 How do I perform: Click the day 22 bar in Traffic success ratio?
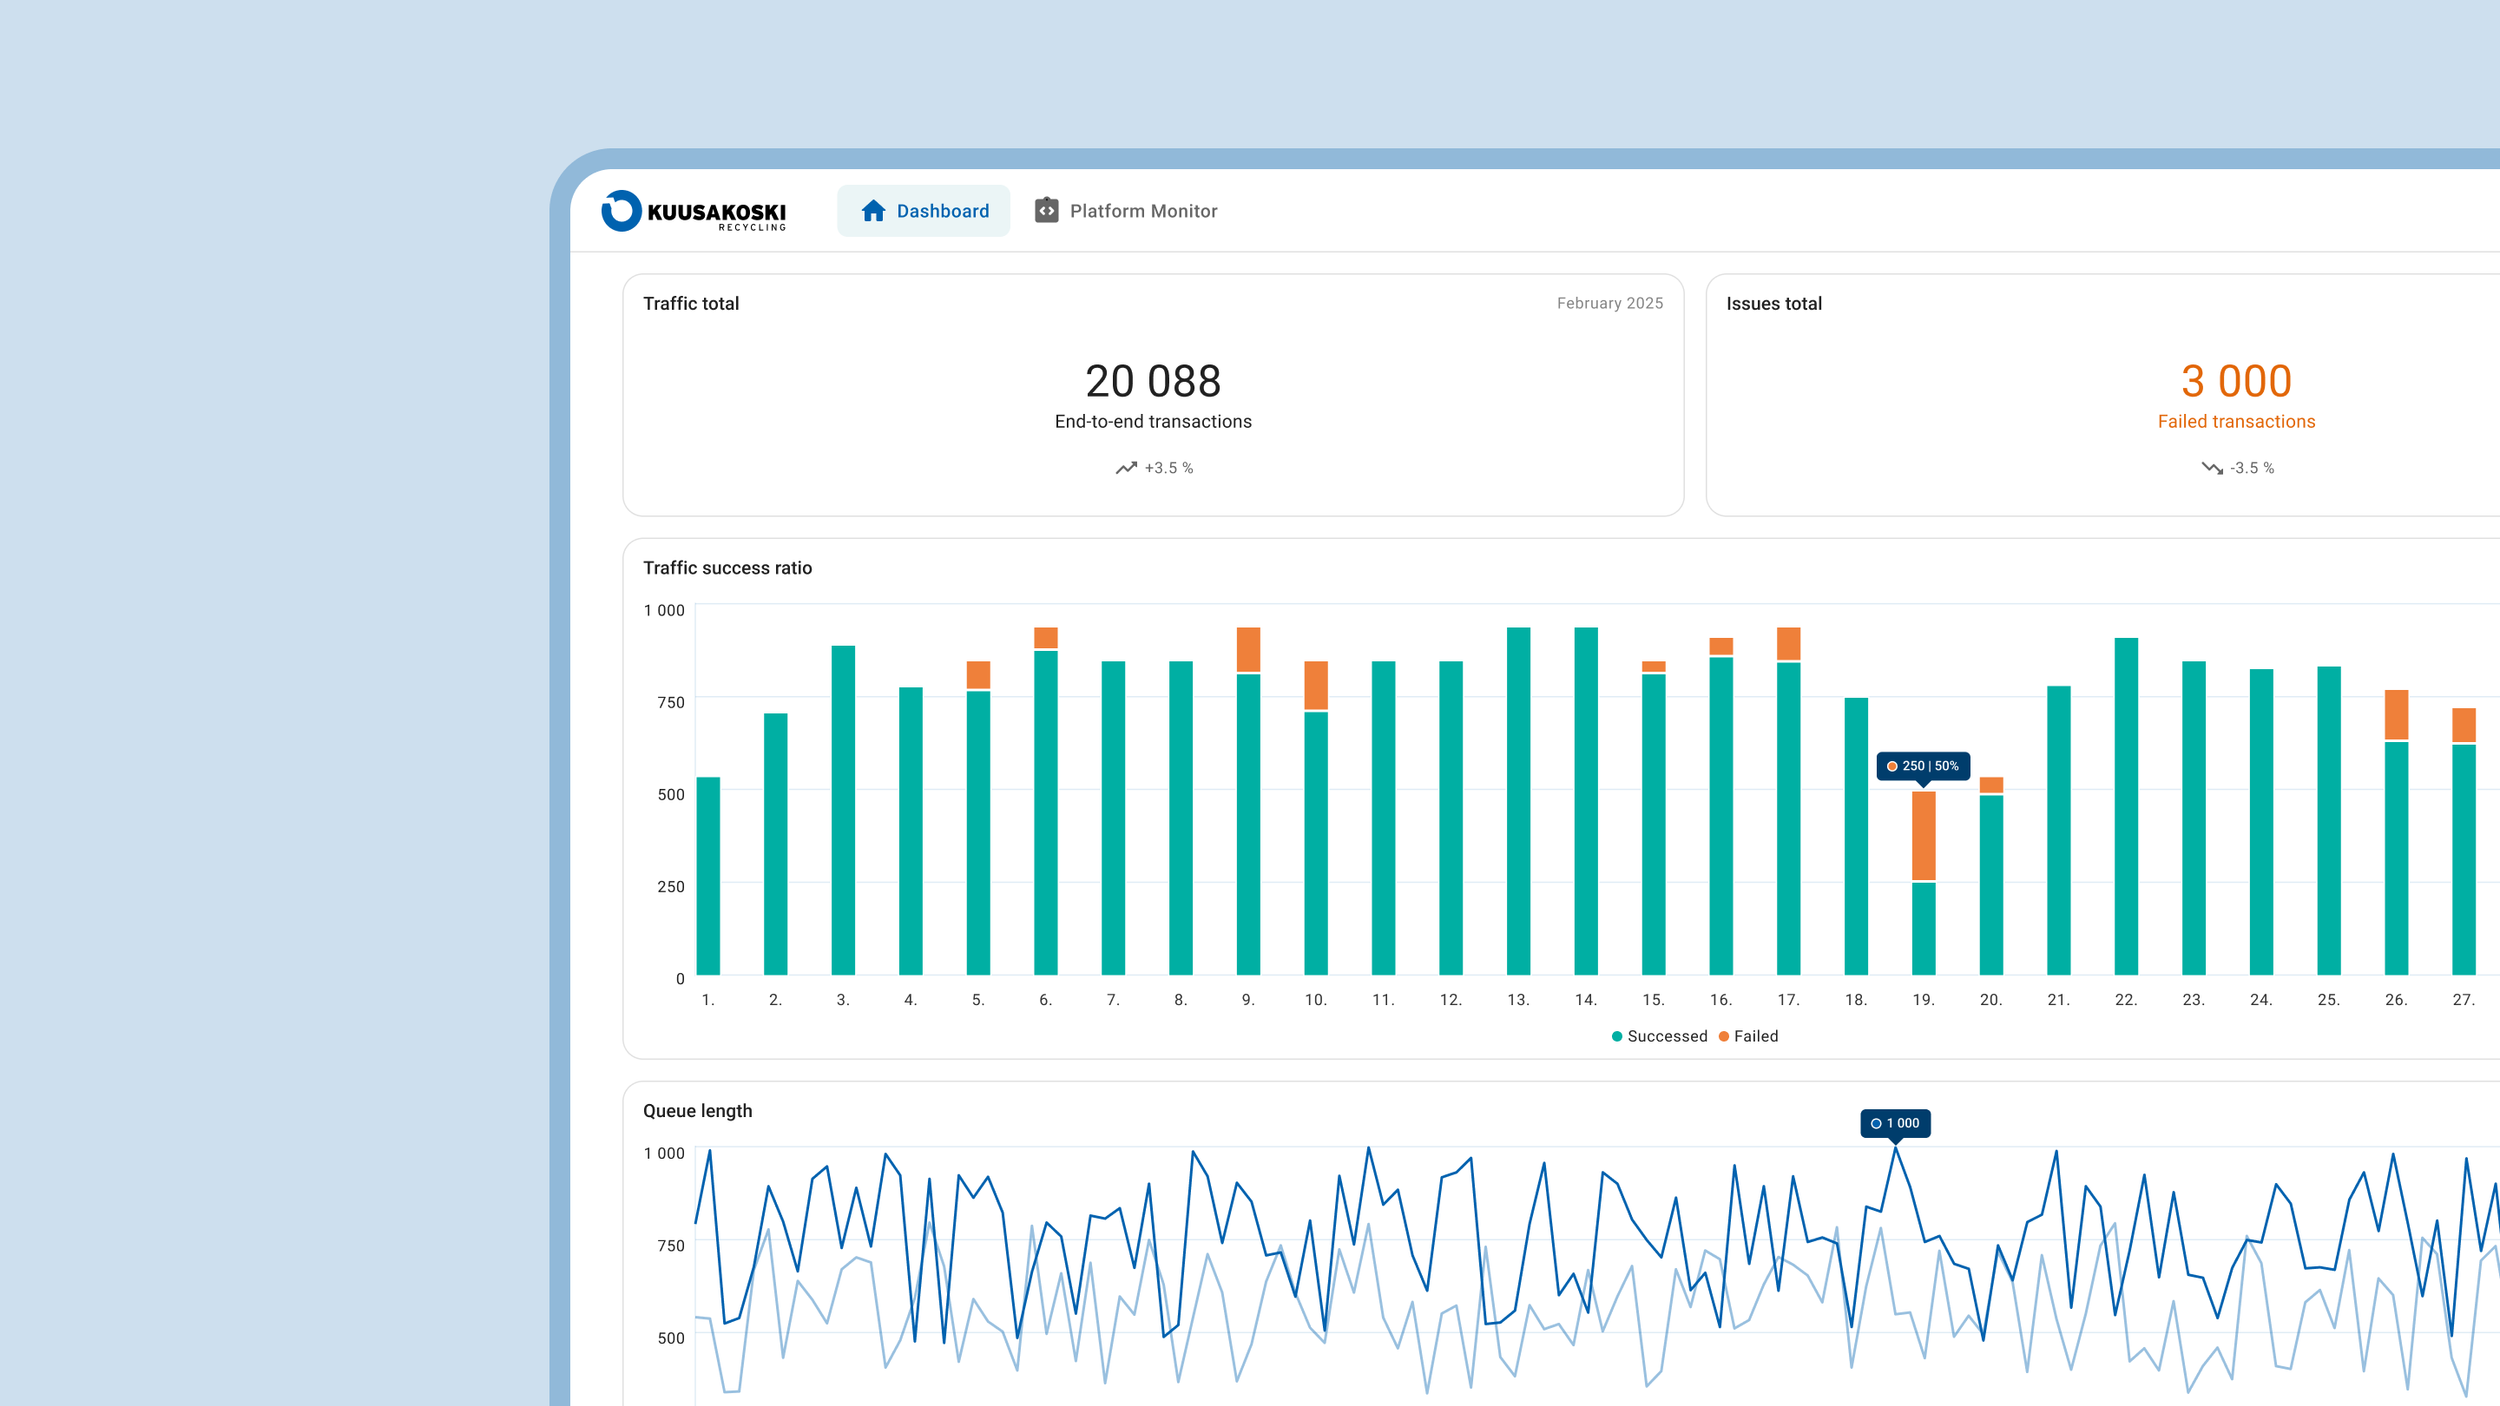pos(2126,806)
